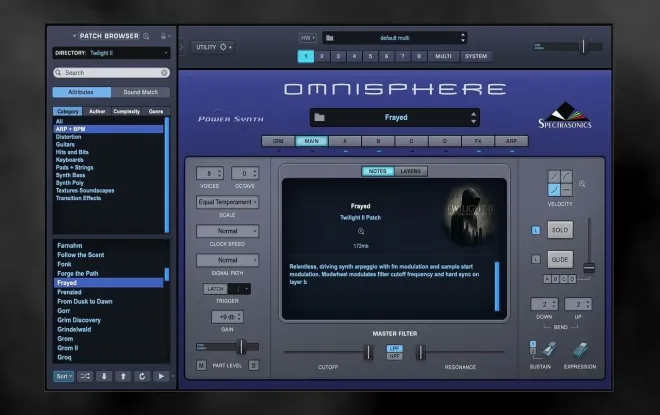Toggle the L button beside Glide
This screenshot has width=660, height=415.
(x=535, y=260)
